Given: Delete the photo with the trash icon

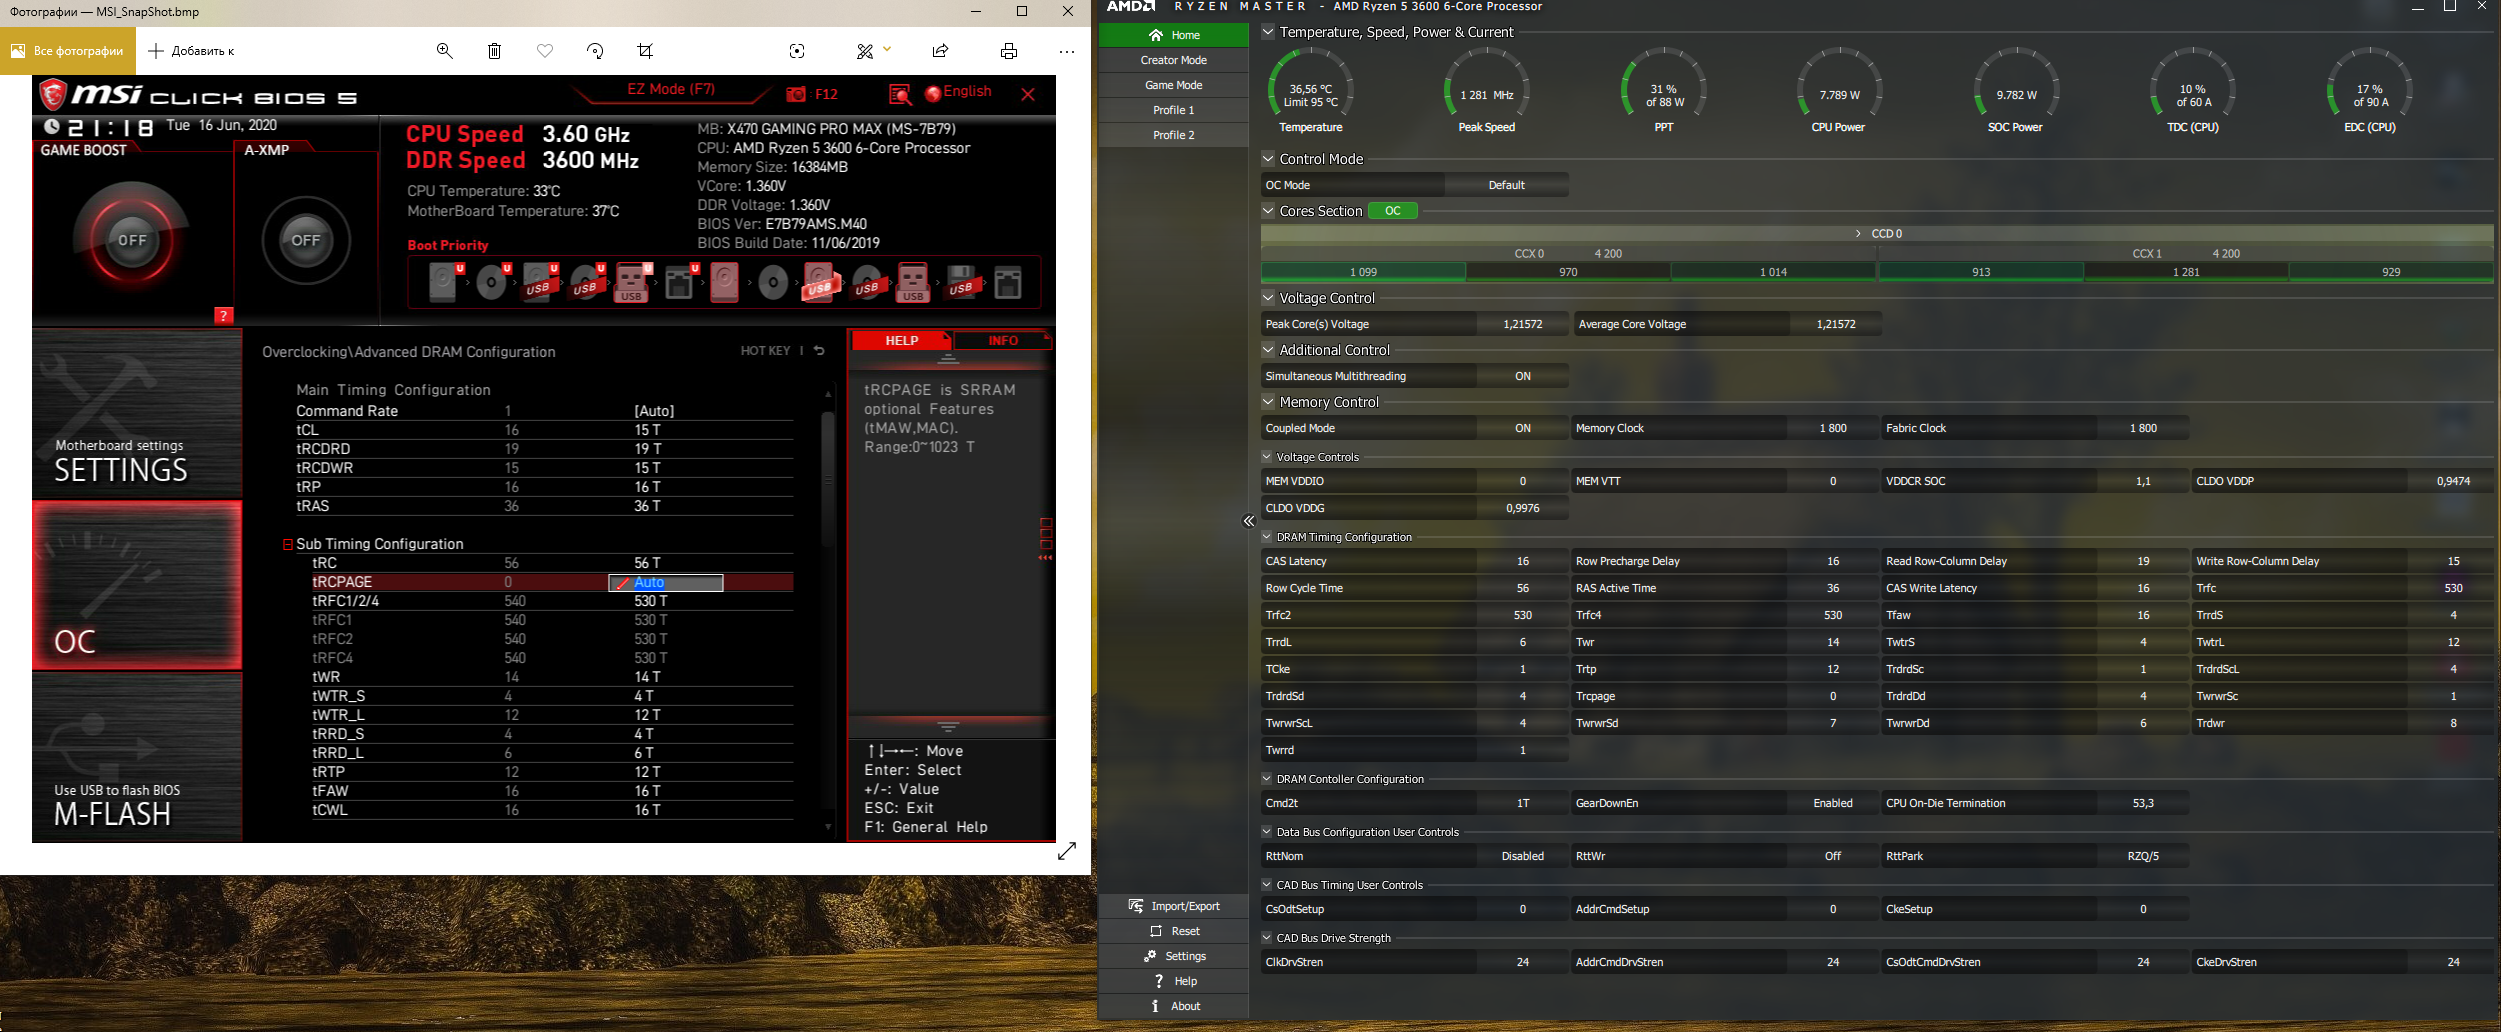Looking at the screenshot, I should 494,51.
